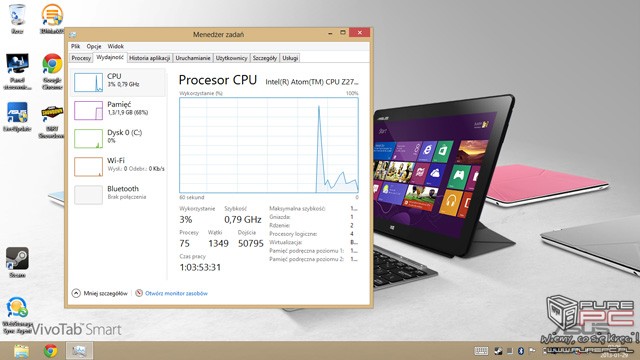This screenshot has width=640, height=360.
Task: Select the Bluetooth sidebar item
Action: pos(118,195)
